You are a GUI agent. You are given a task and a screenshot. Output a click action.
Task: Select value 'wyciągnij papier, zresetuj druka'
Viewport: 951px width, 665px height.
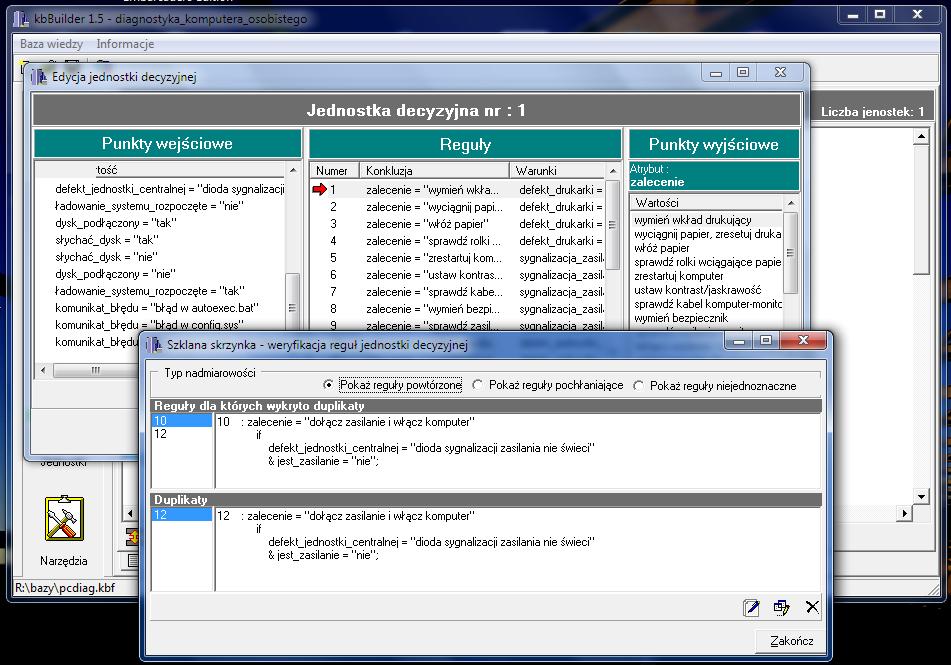click(707, 234)
